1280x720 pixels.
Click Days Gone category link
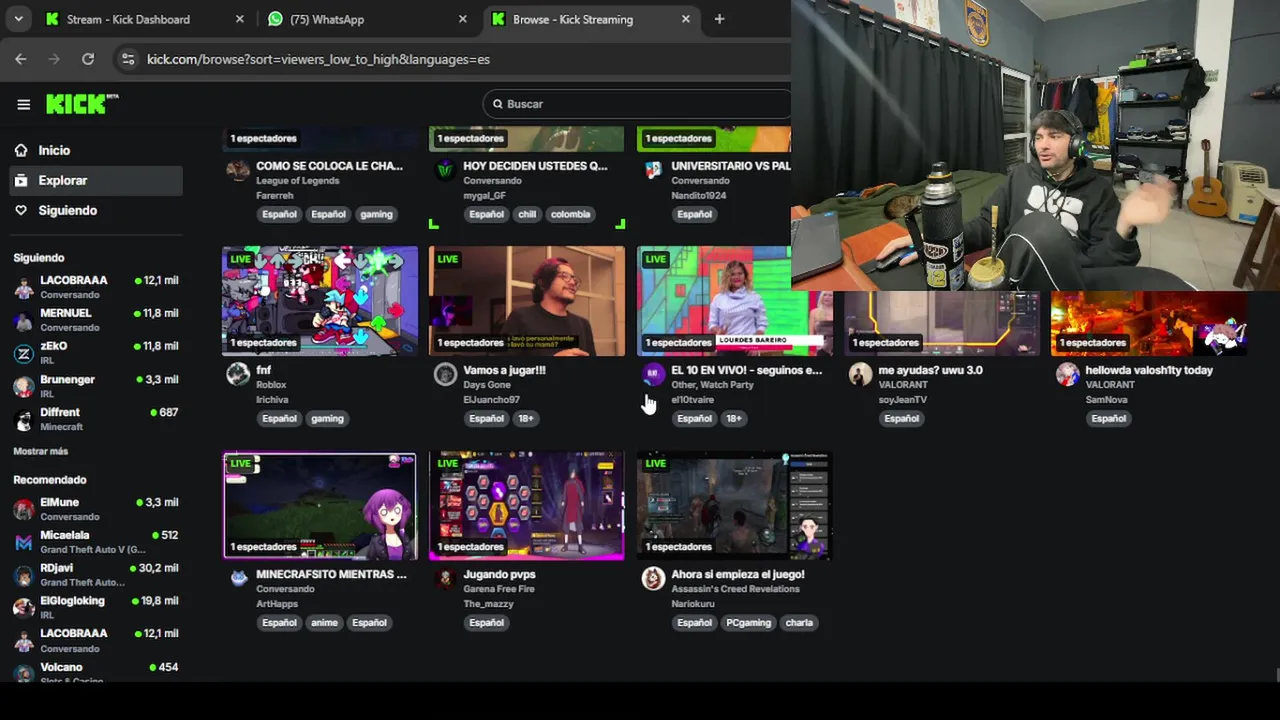488,385
